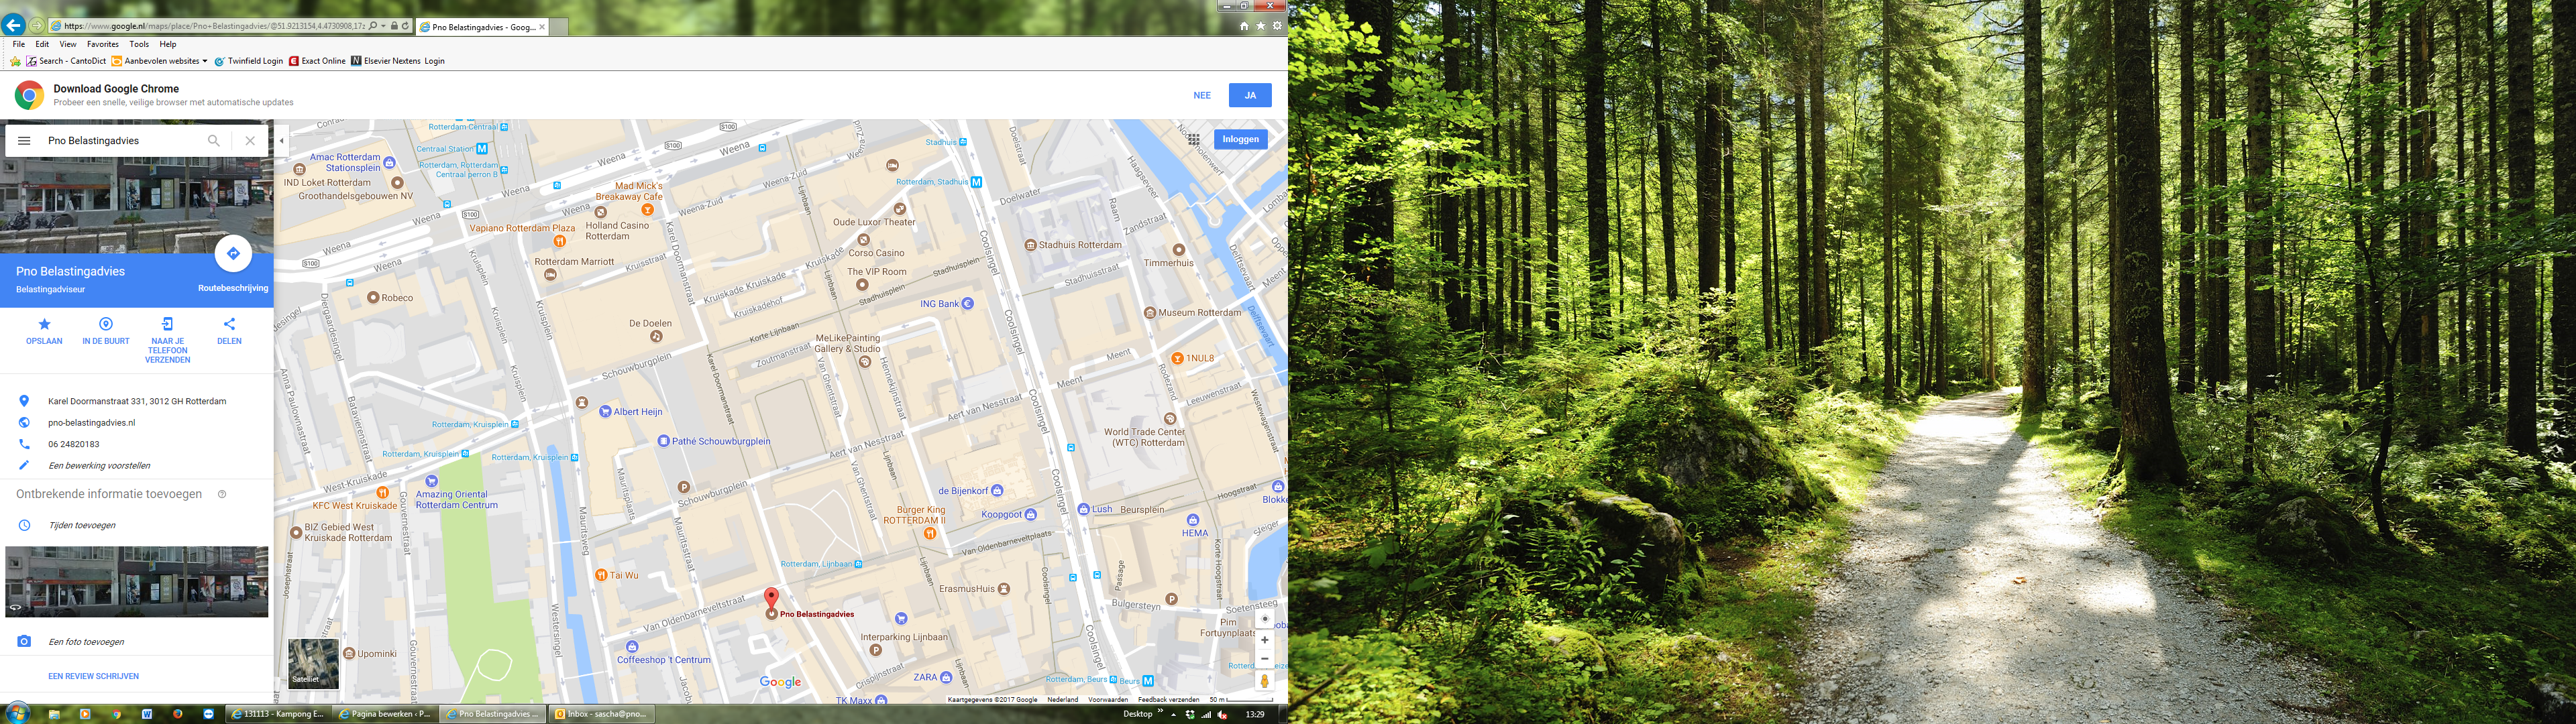Screen dimensions: 2576x724
Task: Click the add to favorites bar star icon
Action: pos(15,61)
